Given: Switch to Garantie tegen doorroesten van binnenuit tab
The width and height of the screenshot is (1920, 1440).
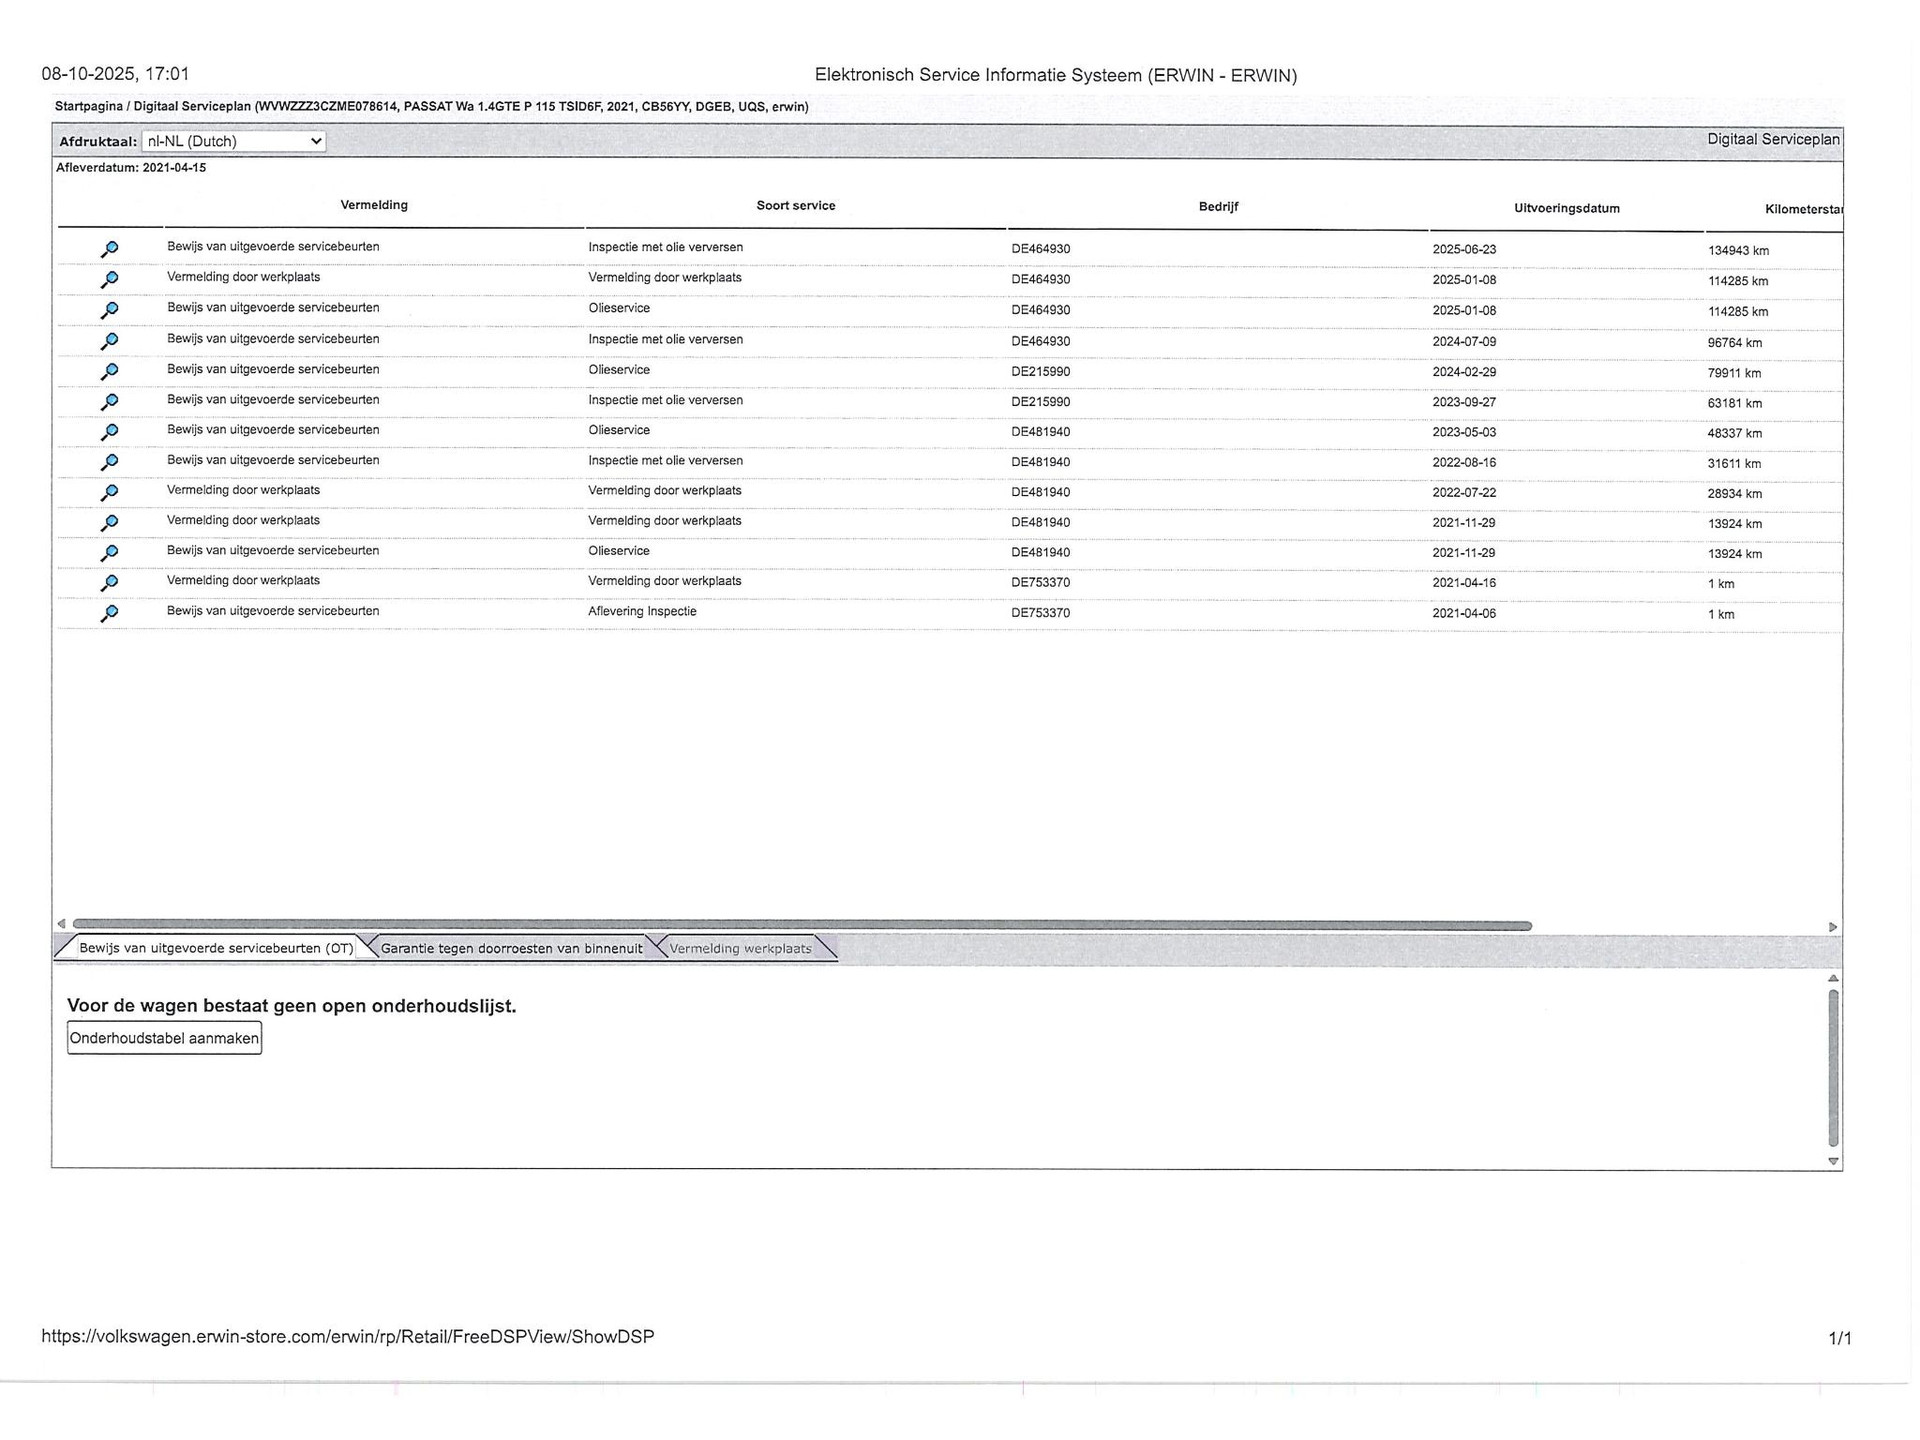Looking at the screenshot, I should 511,948.
